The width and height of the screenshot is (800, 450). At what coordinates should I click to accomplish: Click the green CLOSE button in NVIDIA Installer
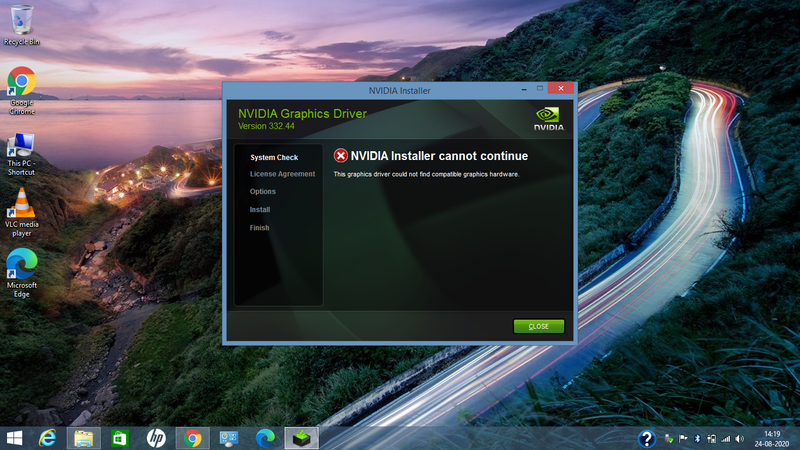coord(539,327)
